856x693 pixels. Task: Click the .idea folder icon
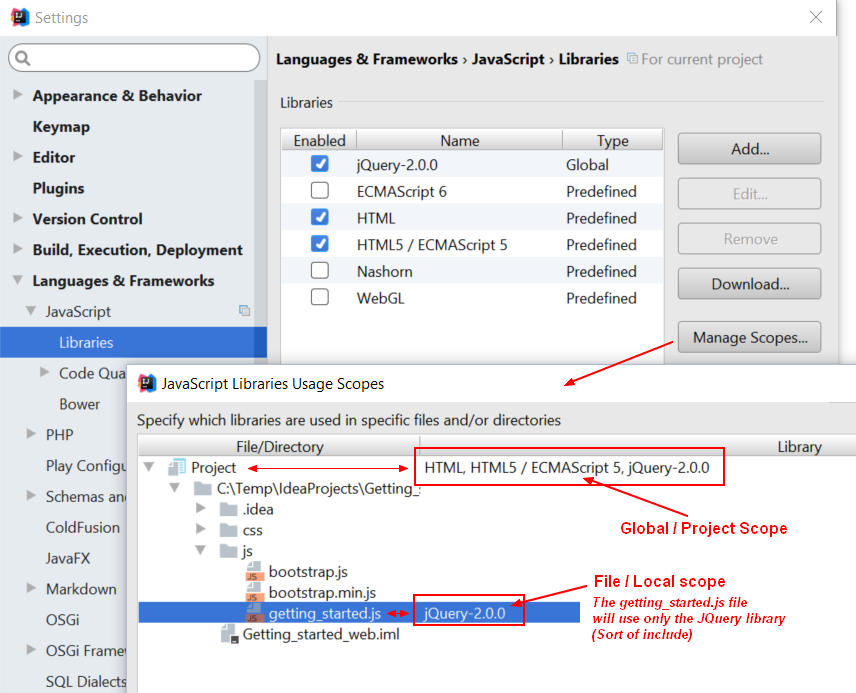pyautogui.click(x=229, y=509)
